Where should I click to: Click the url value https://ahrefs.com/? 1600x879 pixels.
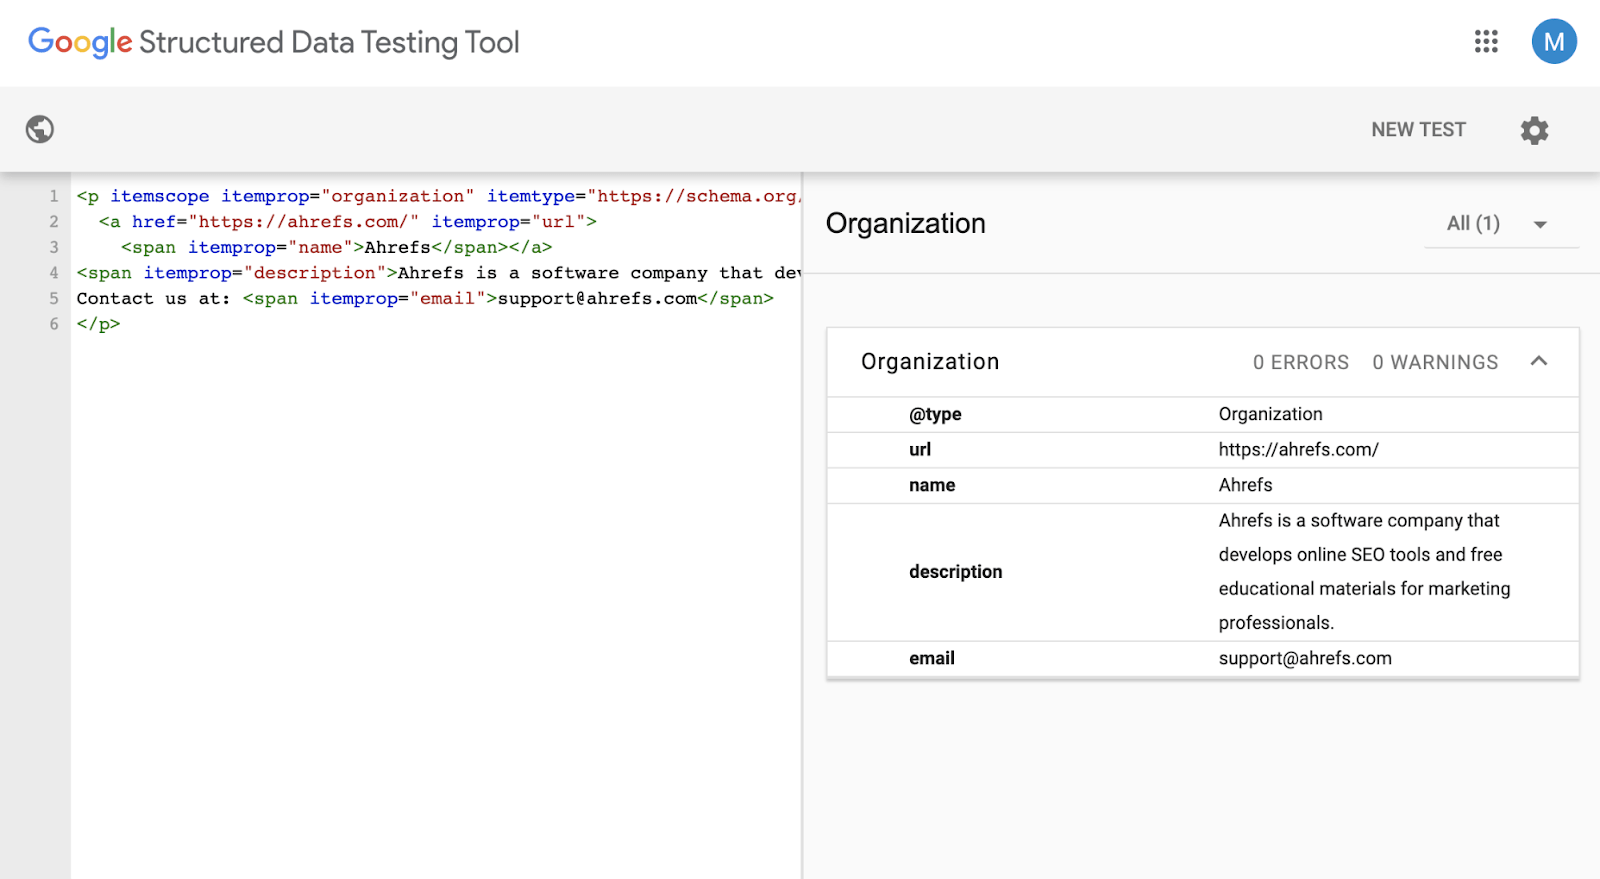tap(1298, 450)
